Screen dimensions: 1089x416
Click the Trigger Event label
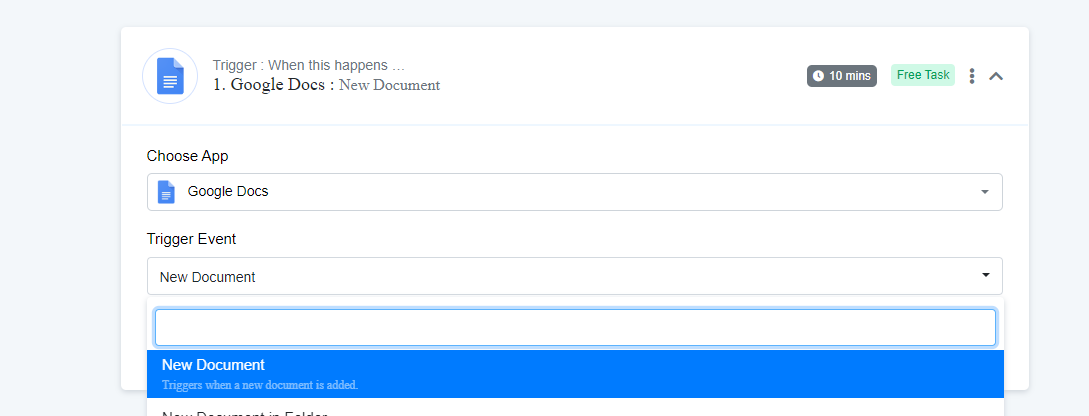(192, 239)
